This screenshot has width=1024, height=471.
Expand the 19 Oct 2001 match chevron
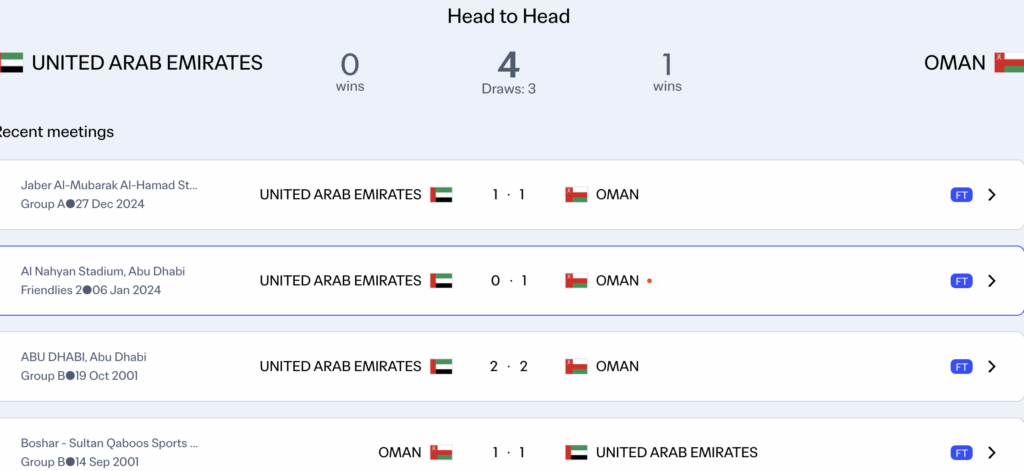(x=992, y=367)
